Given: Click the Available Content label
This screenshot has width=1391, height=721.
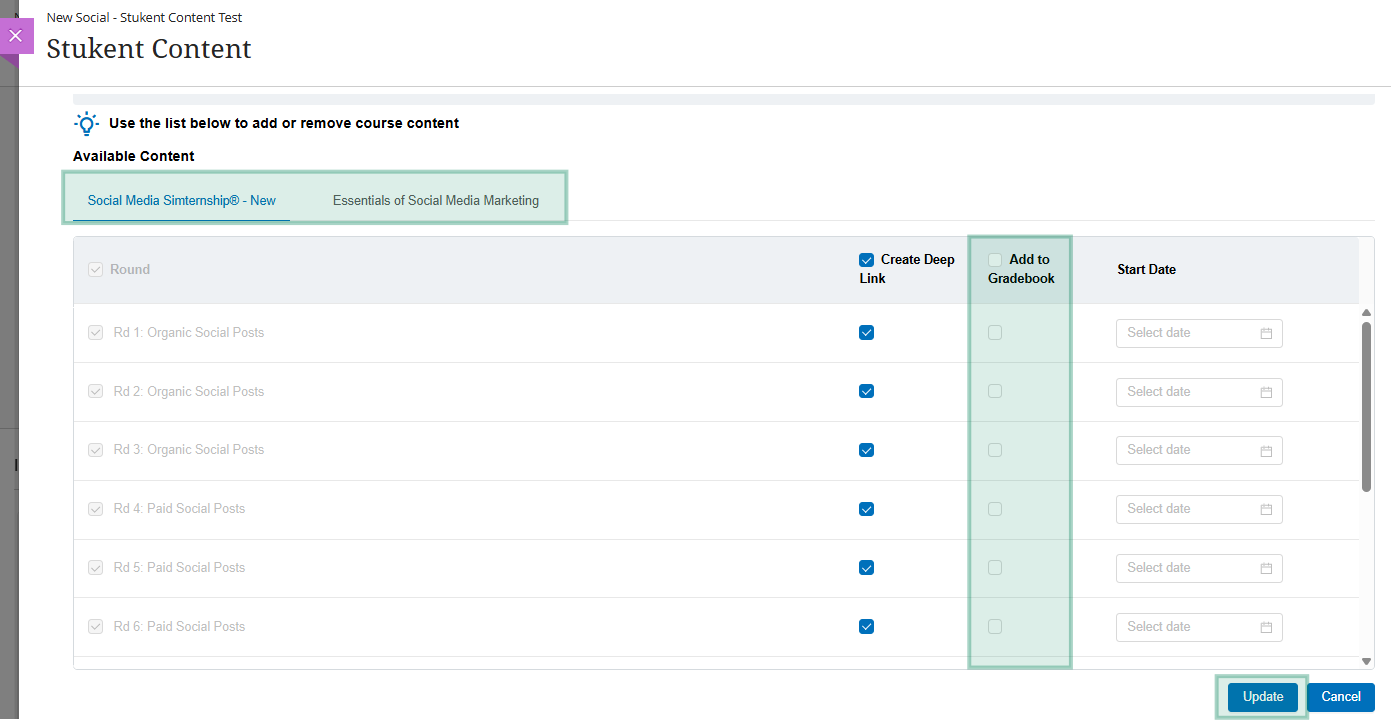Looking at the screenshot, I should (134, 156).
